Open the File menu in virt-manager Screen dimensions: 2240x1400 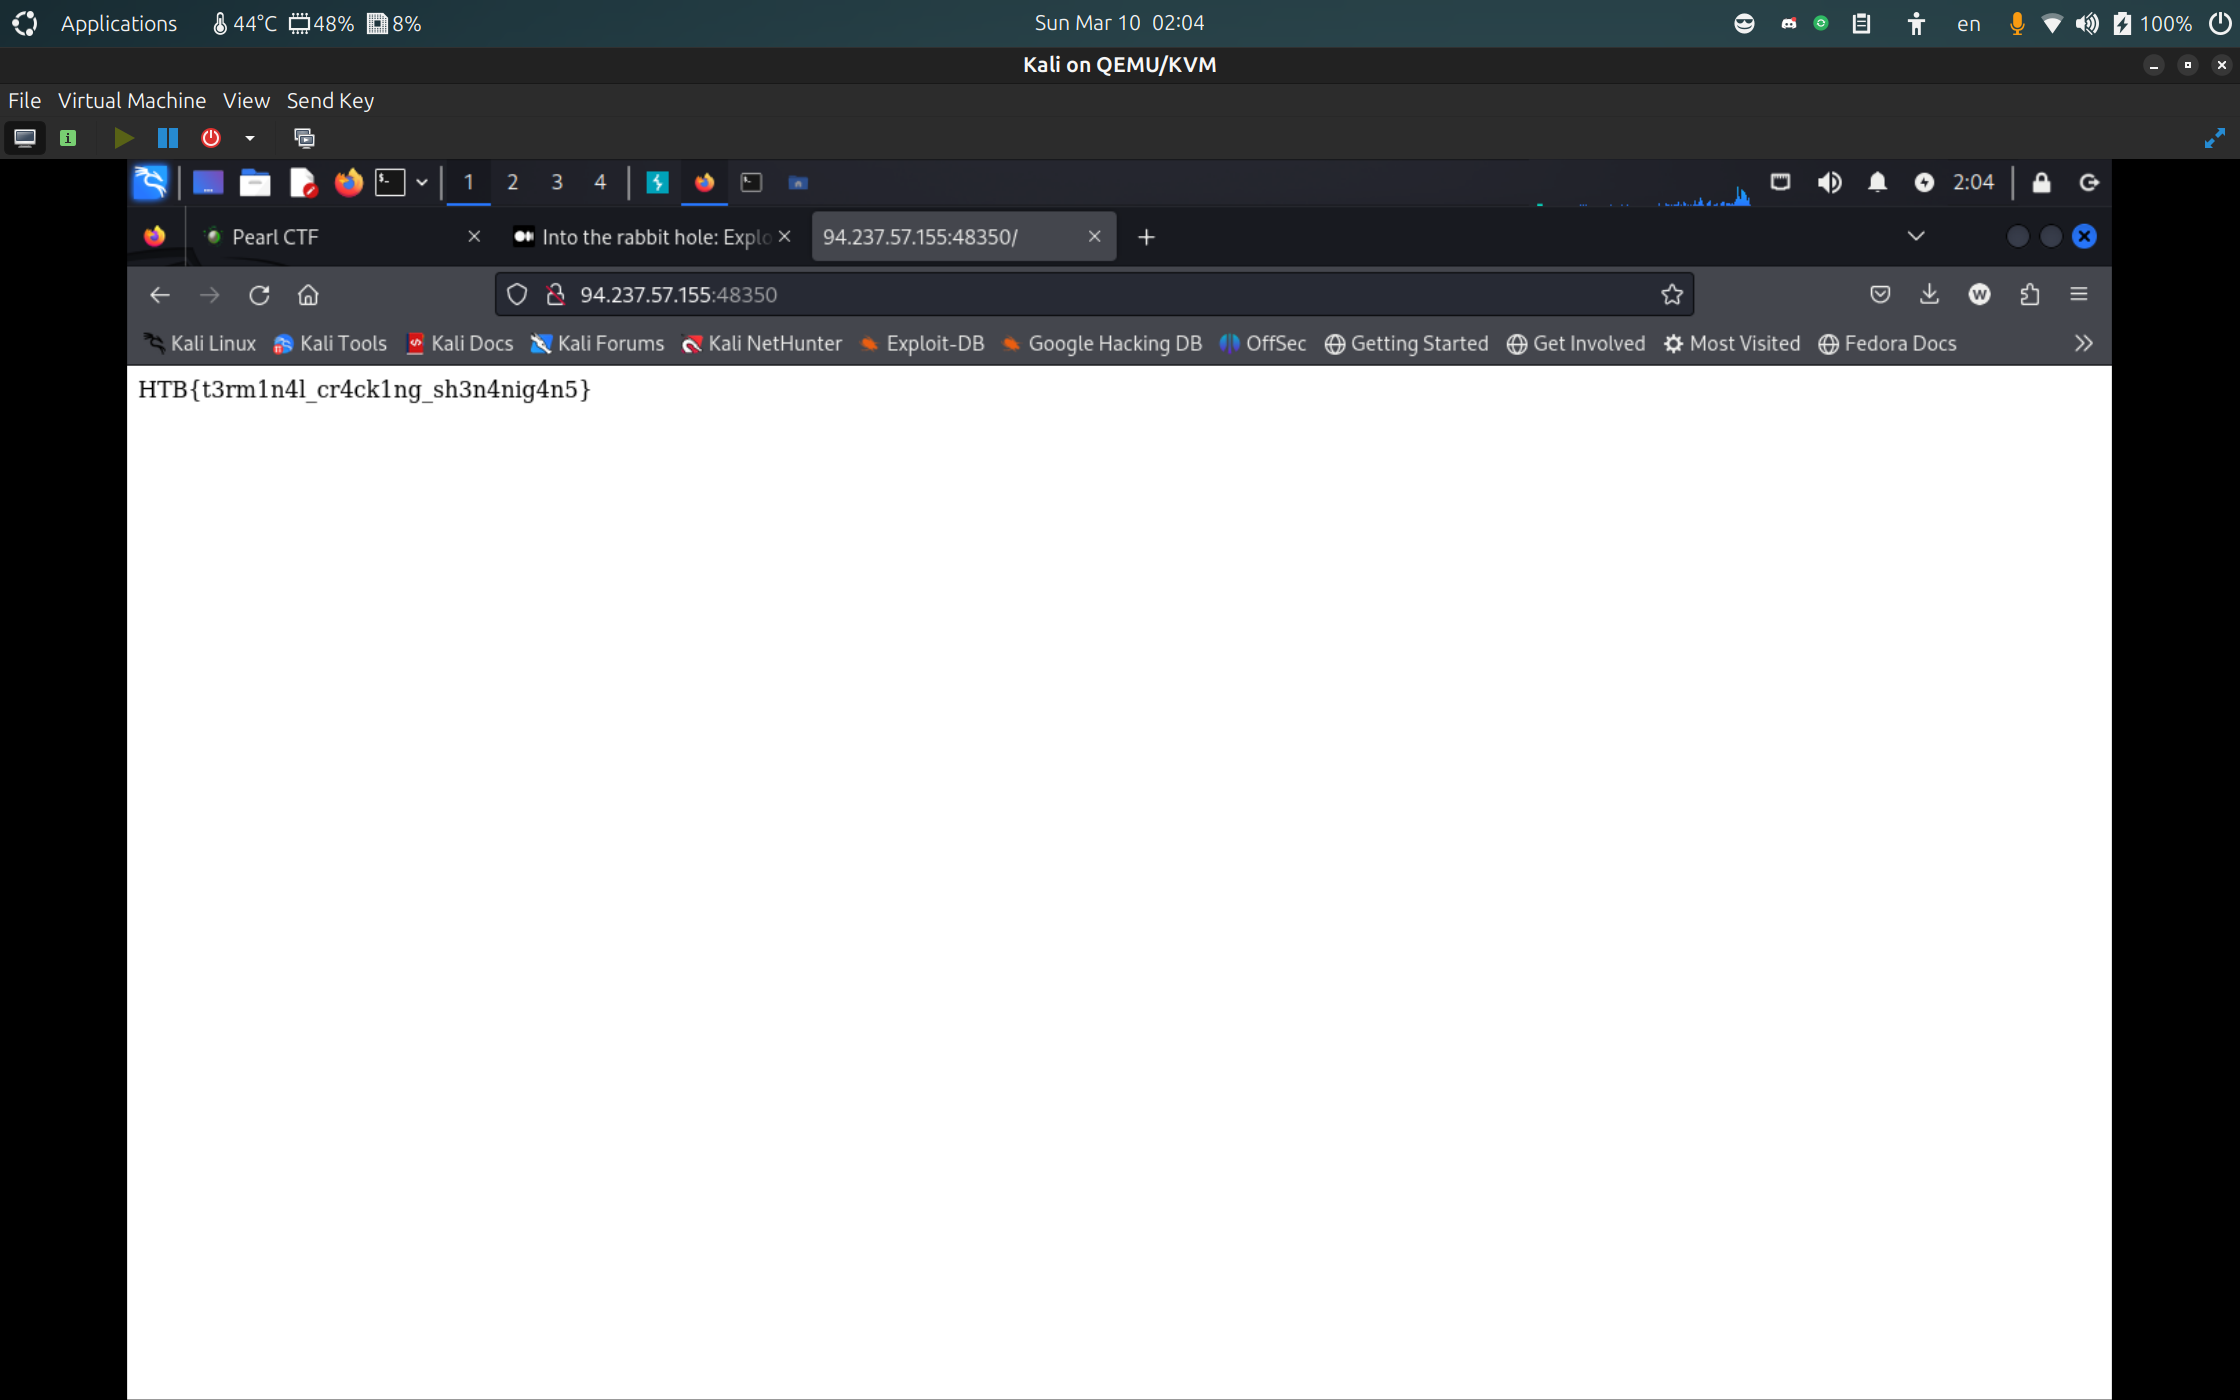[24, 101]
